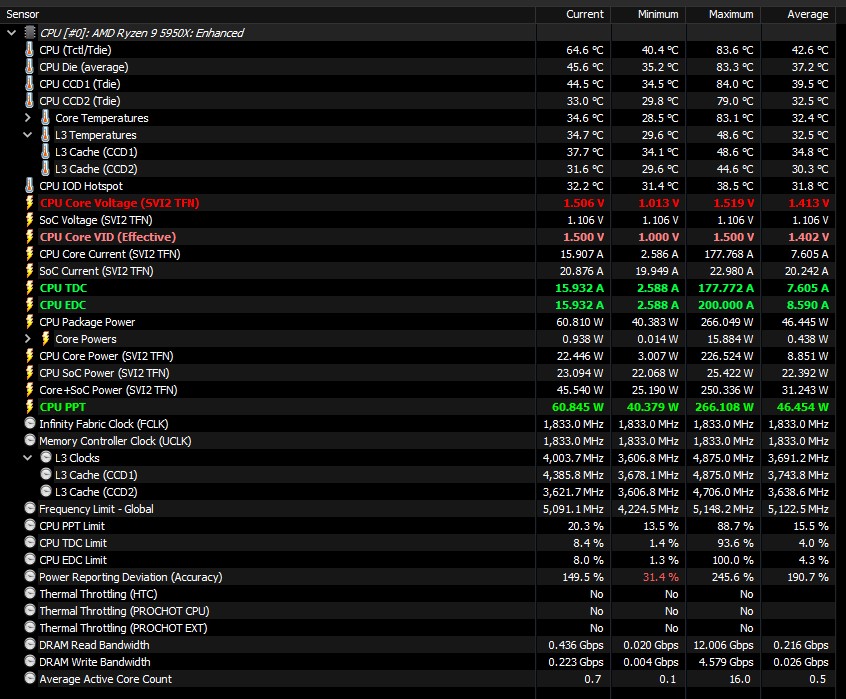
Task: Click the 5,148.2 MHz maximum frequency limit
Action: (x=724, y=509)
